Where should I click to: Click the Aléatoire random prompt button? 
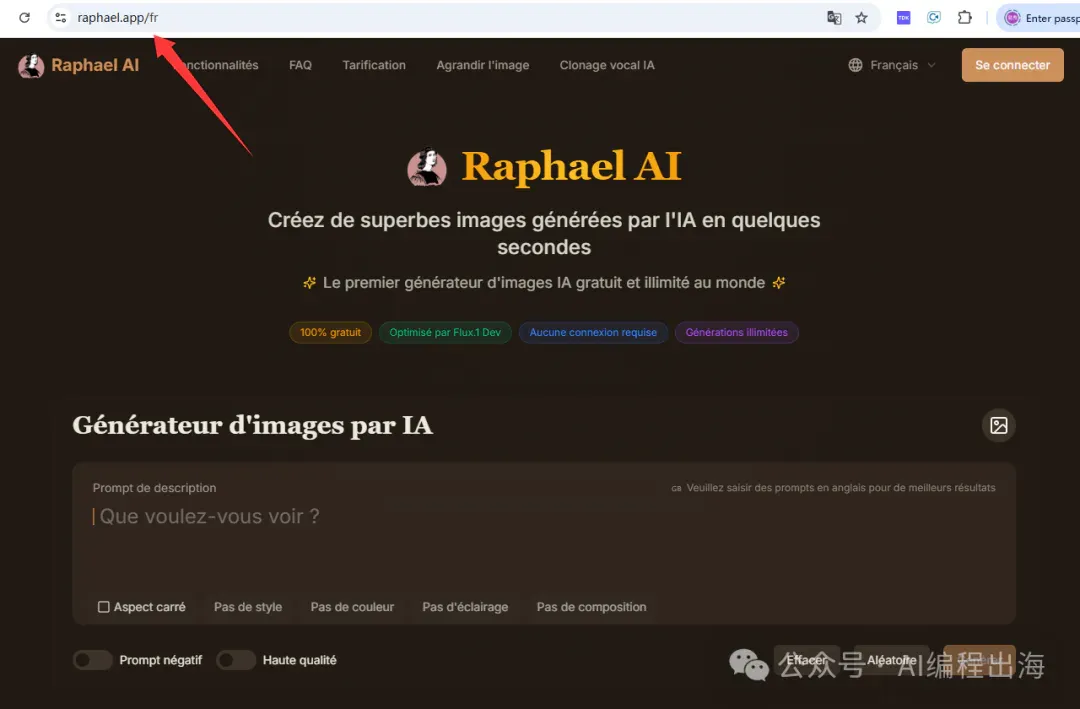(x=891, y=660)
